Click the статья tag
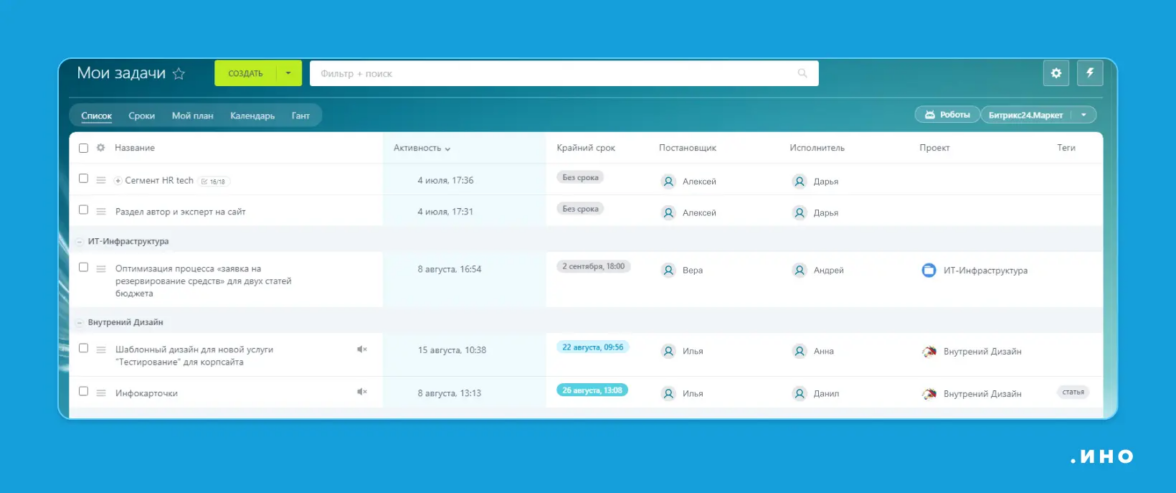The height and width of the screenshot is (493, 1176). tap(1072, 392)
